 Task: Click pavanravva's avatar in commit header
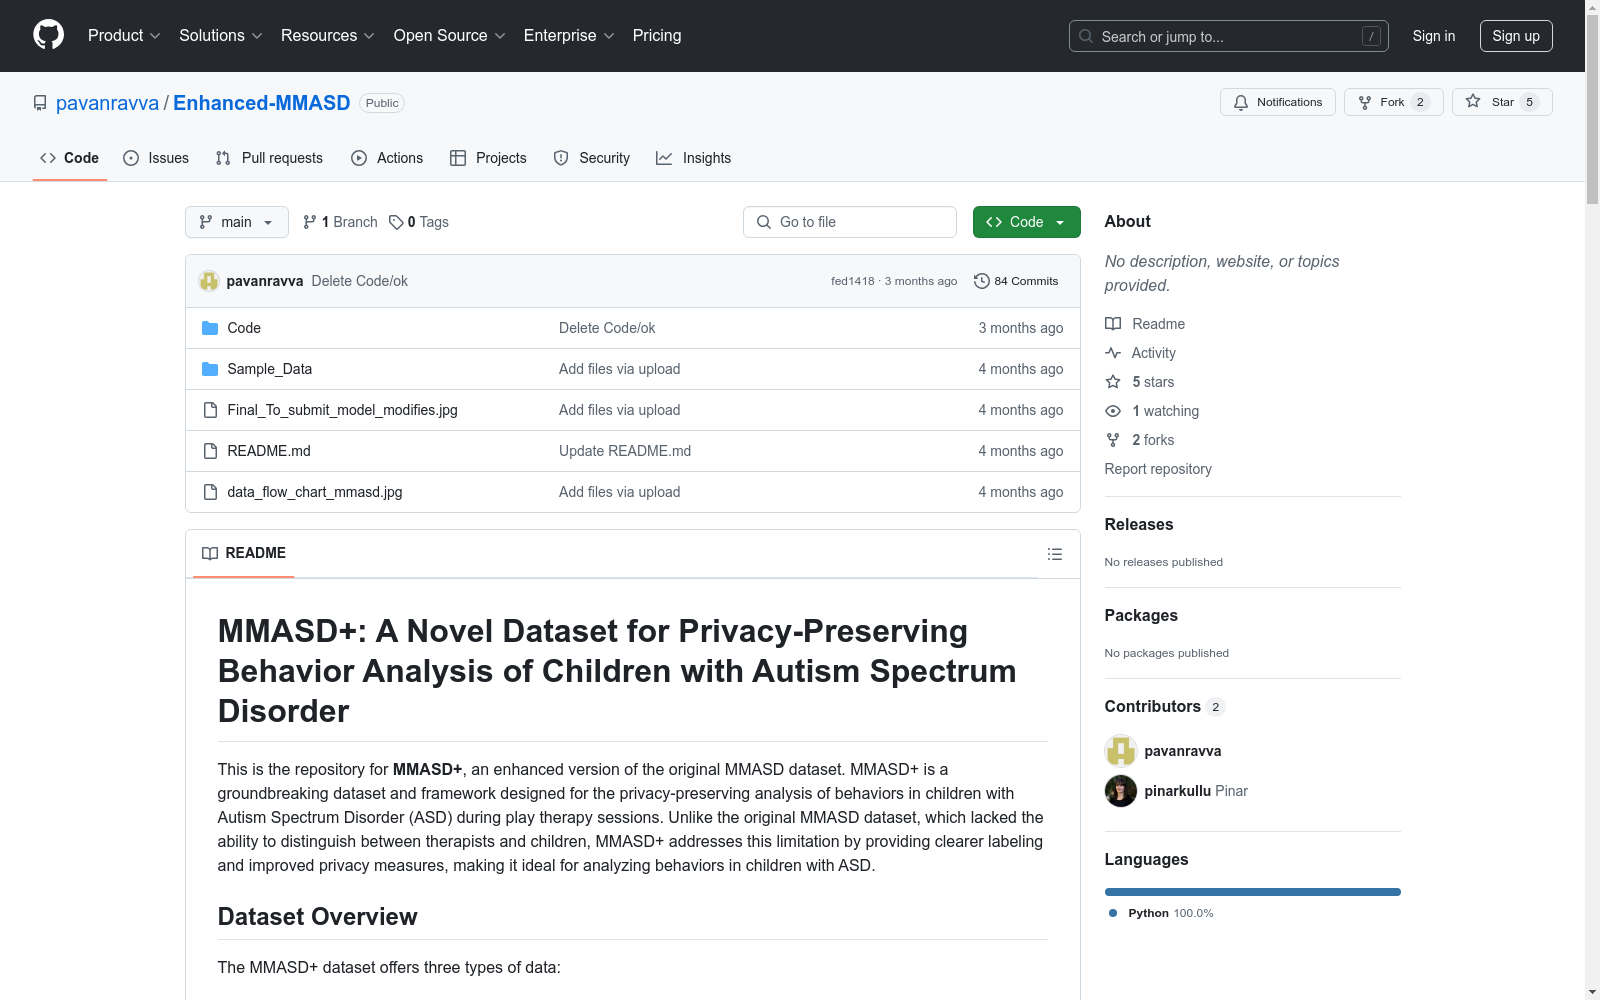(x=208, y=281)
